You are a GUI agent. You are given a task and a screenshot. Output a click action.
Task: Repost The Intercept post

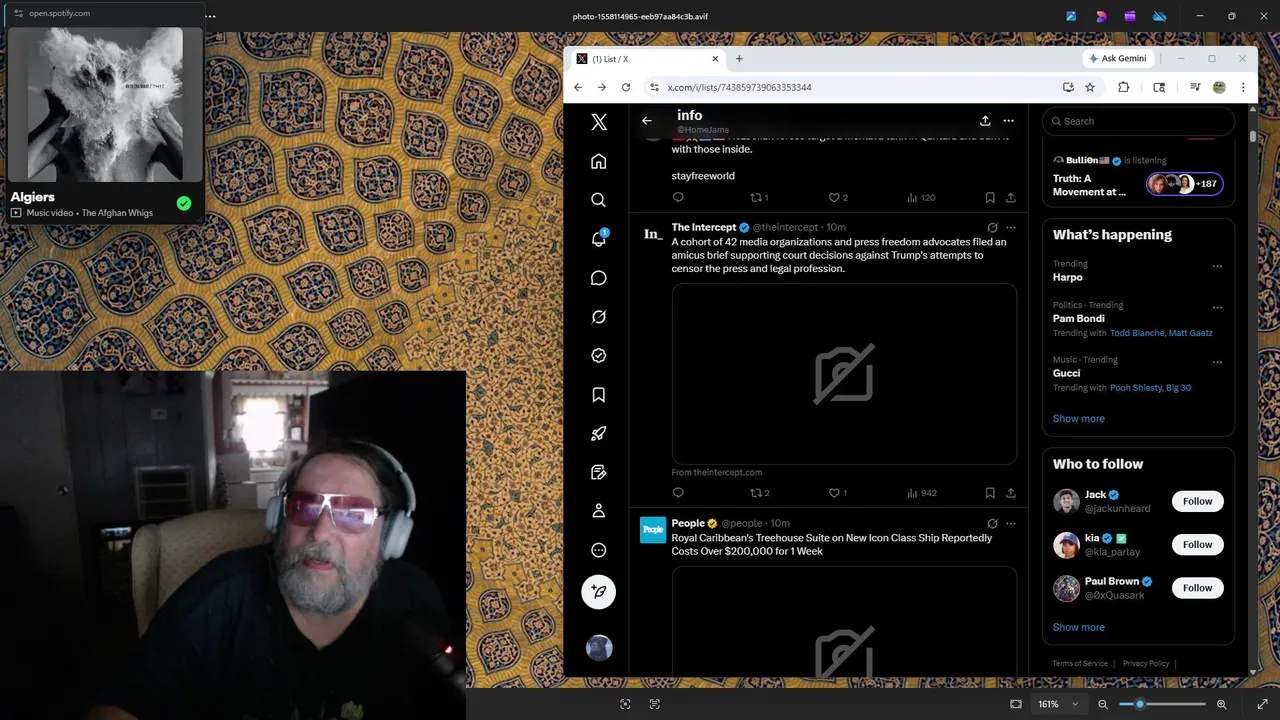click(x=759, y=493)
